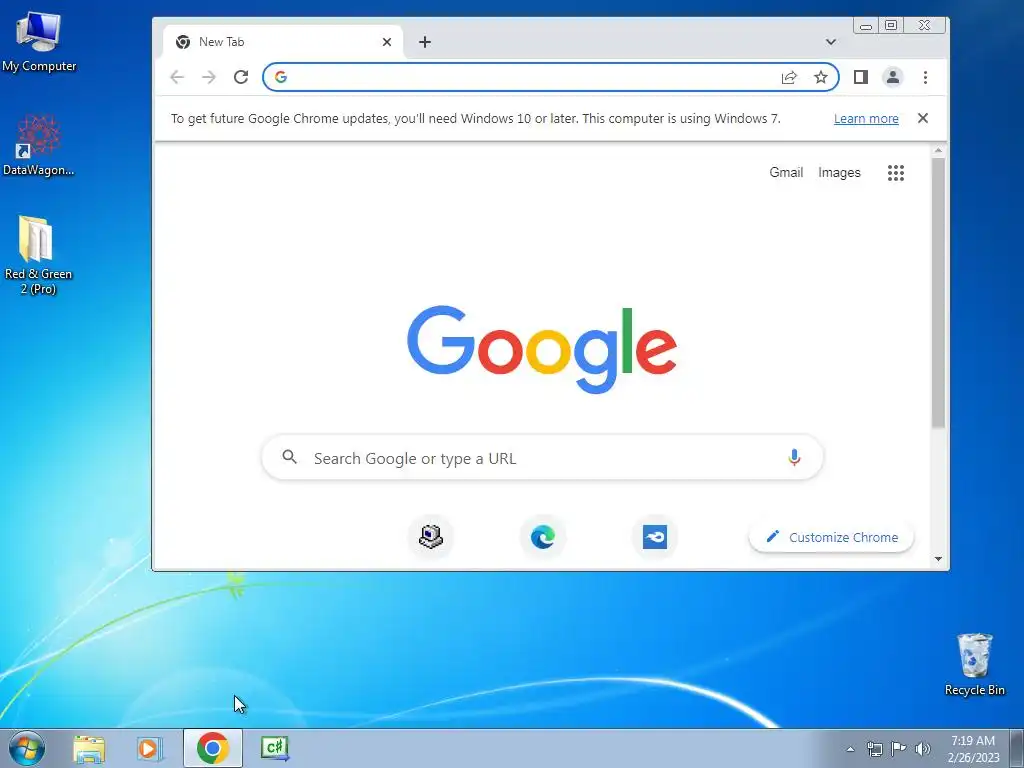Open the blue square shortcut tile
The height and width of the screenshot is (768, 1024).
655,537
